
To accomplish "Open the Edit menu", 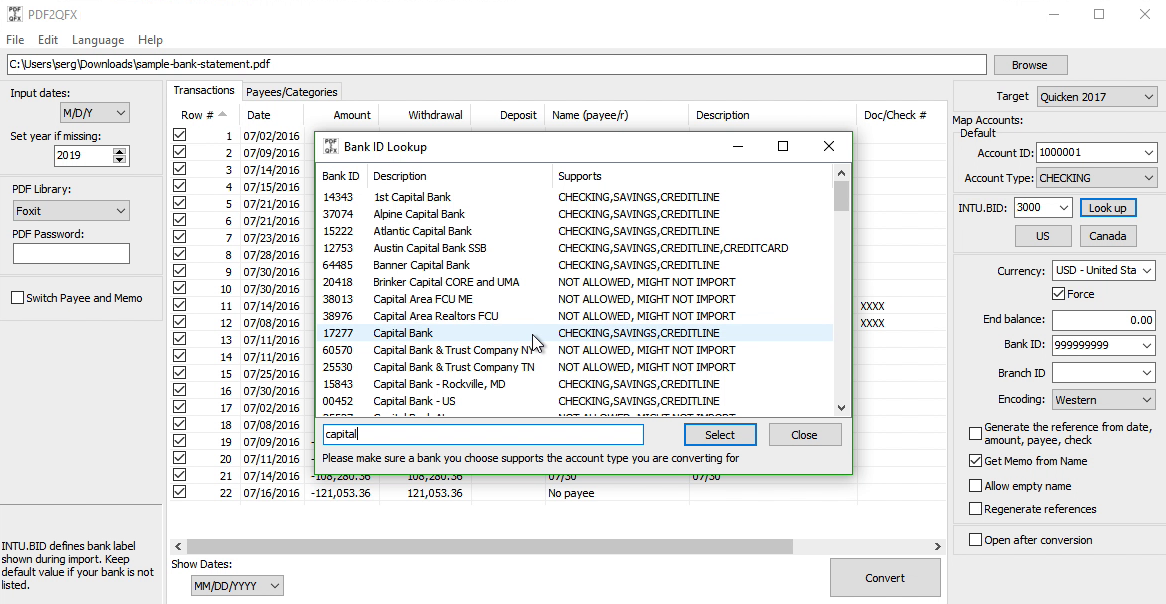I will tap(48, 39).
